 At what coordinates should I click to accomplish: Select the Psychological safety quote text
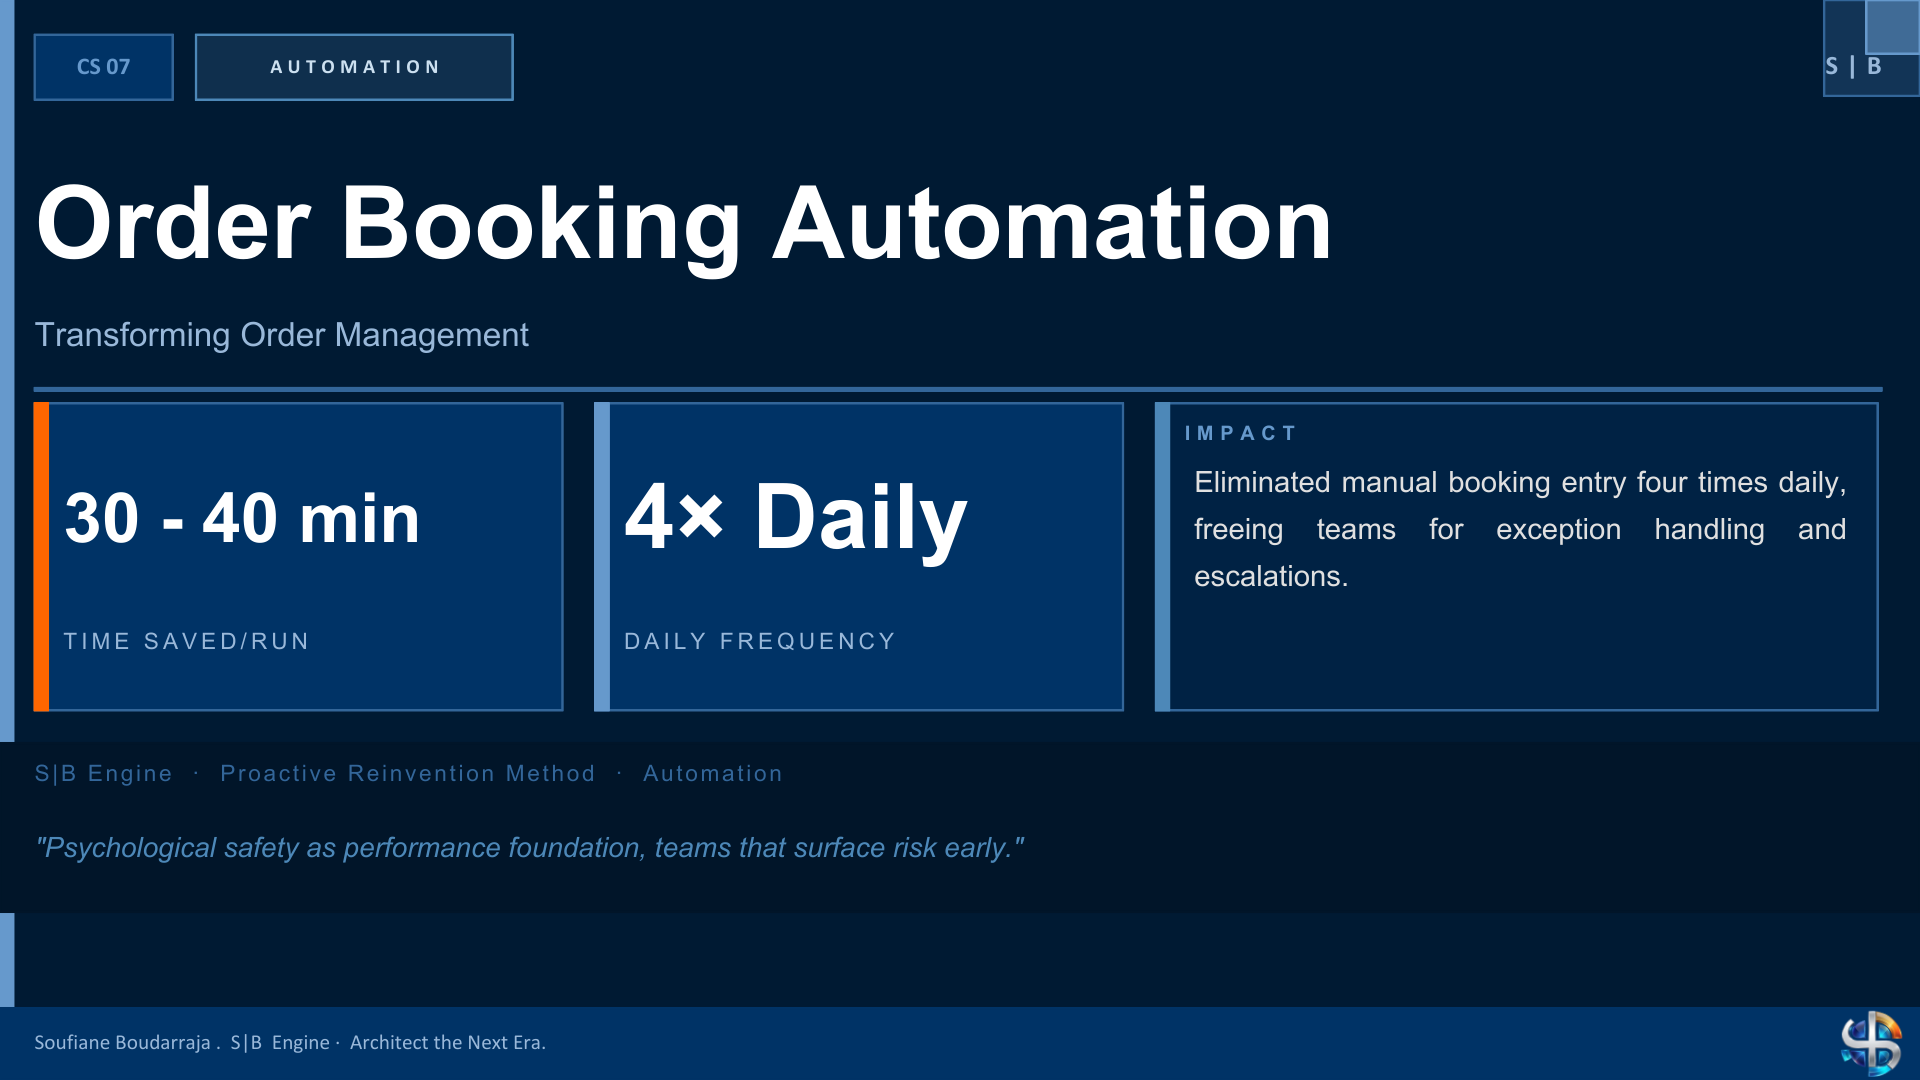530,848
